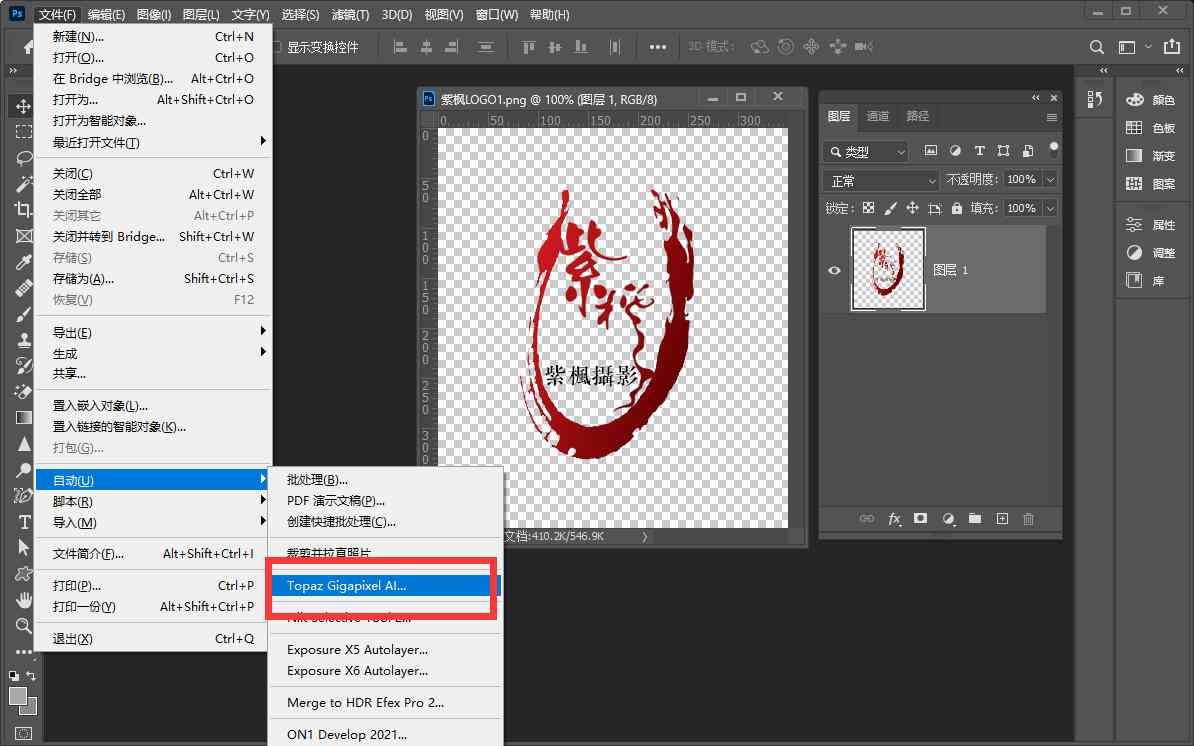Open the 颜色 color panel

click(1151, 100)
